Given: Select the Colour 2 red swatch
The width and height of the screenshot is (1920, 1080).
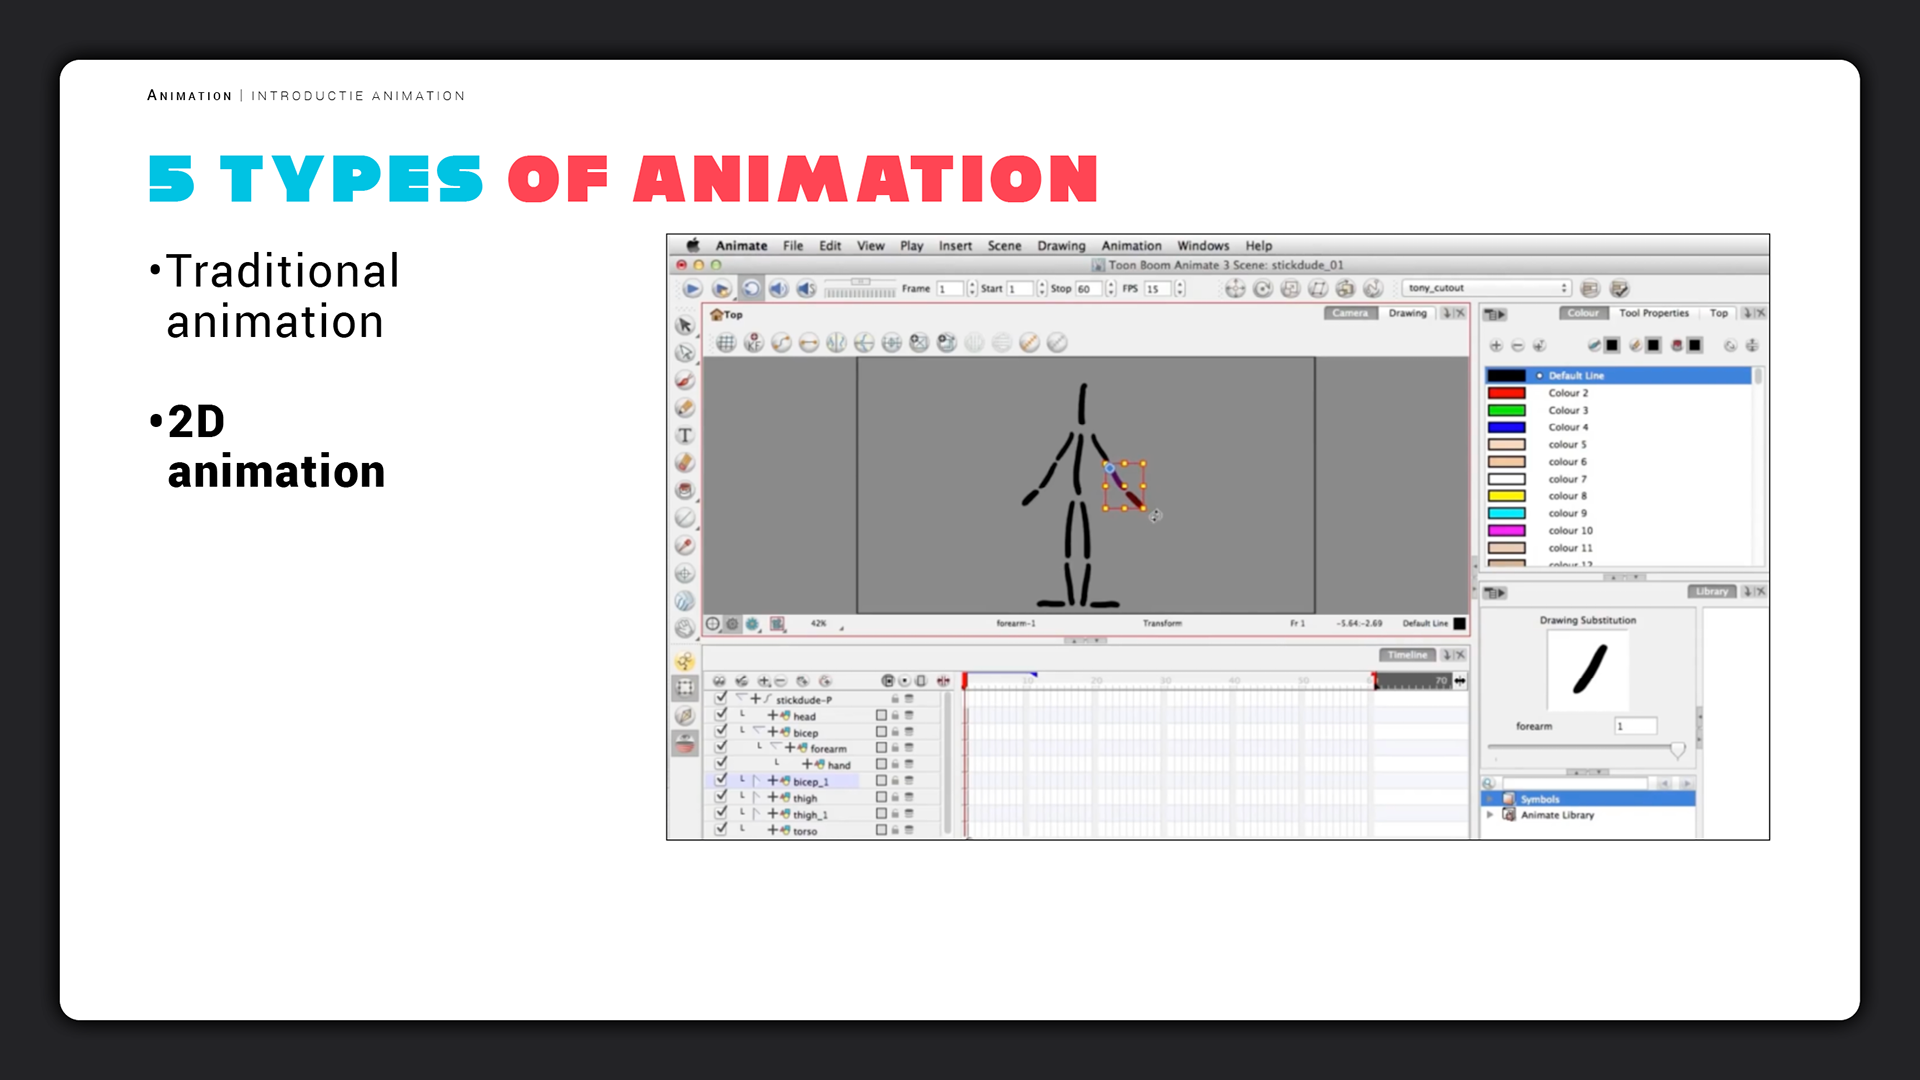Looking at the screenshot, I should (1506, 393).
